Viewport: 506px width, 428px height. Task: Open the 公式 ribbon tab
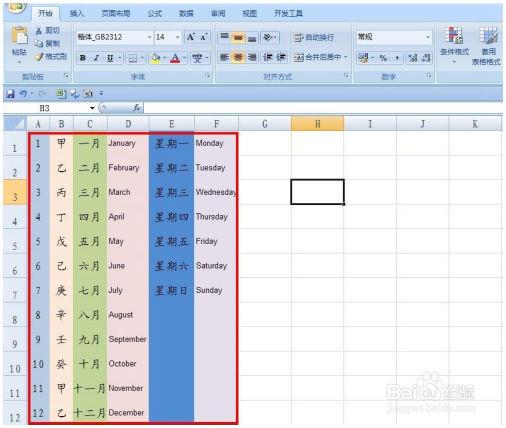155,14
